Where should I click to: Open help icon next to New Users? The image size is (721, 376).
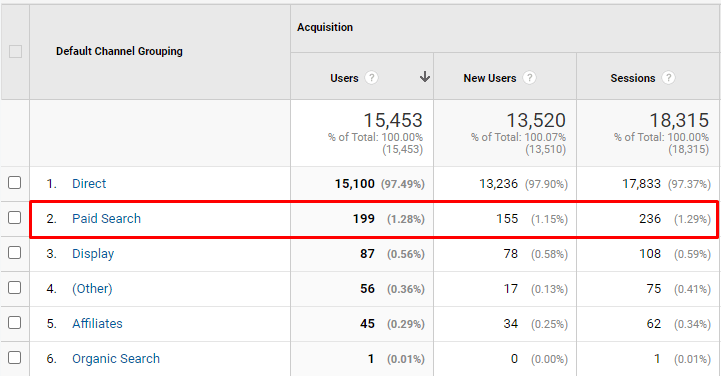click(x=529, y=78)
